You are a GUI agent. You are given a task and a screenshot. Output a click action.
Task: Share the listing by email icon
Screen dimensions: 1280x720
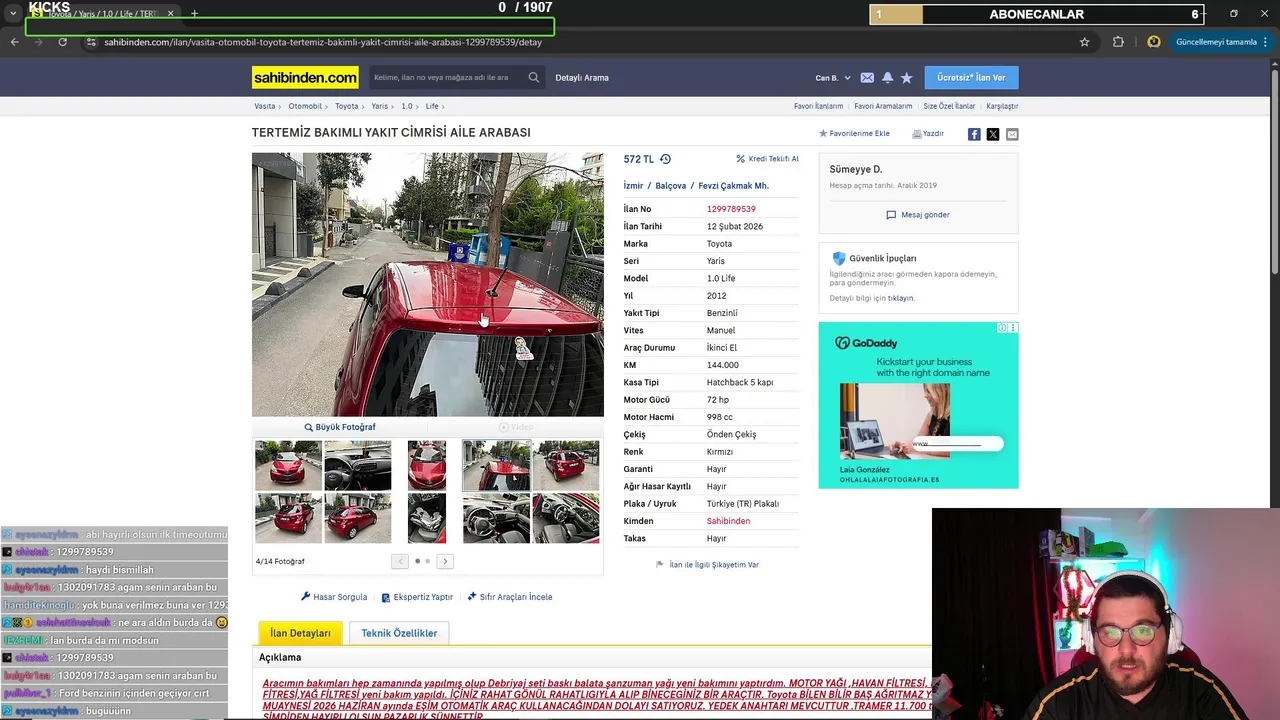point(1012,134)
